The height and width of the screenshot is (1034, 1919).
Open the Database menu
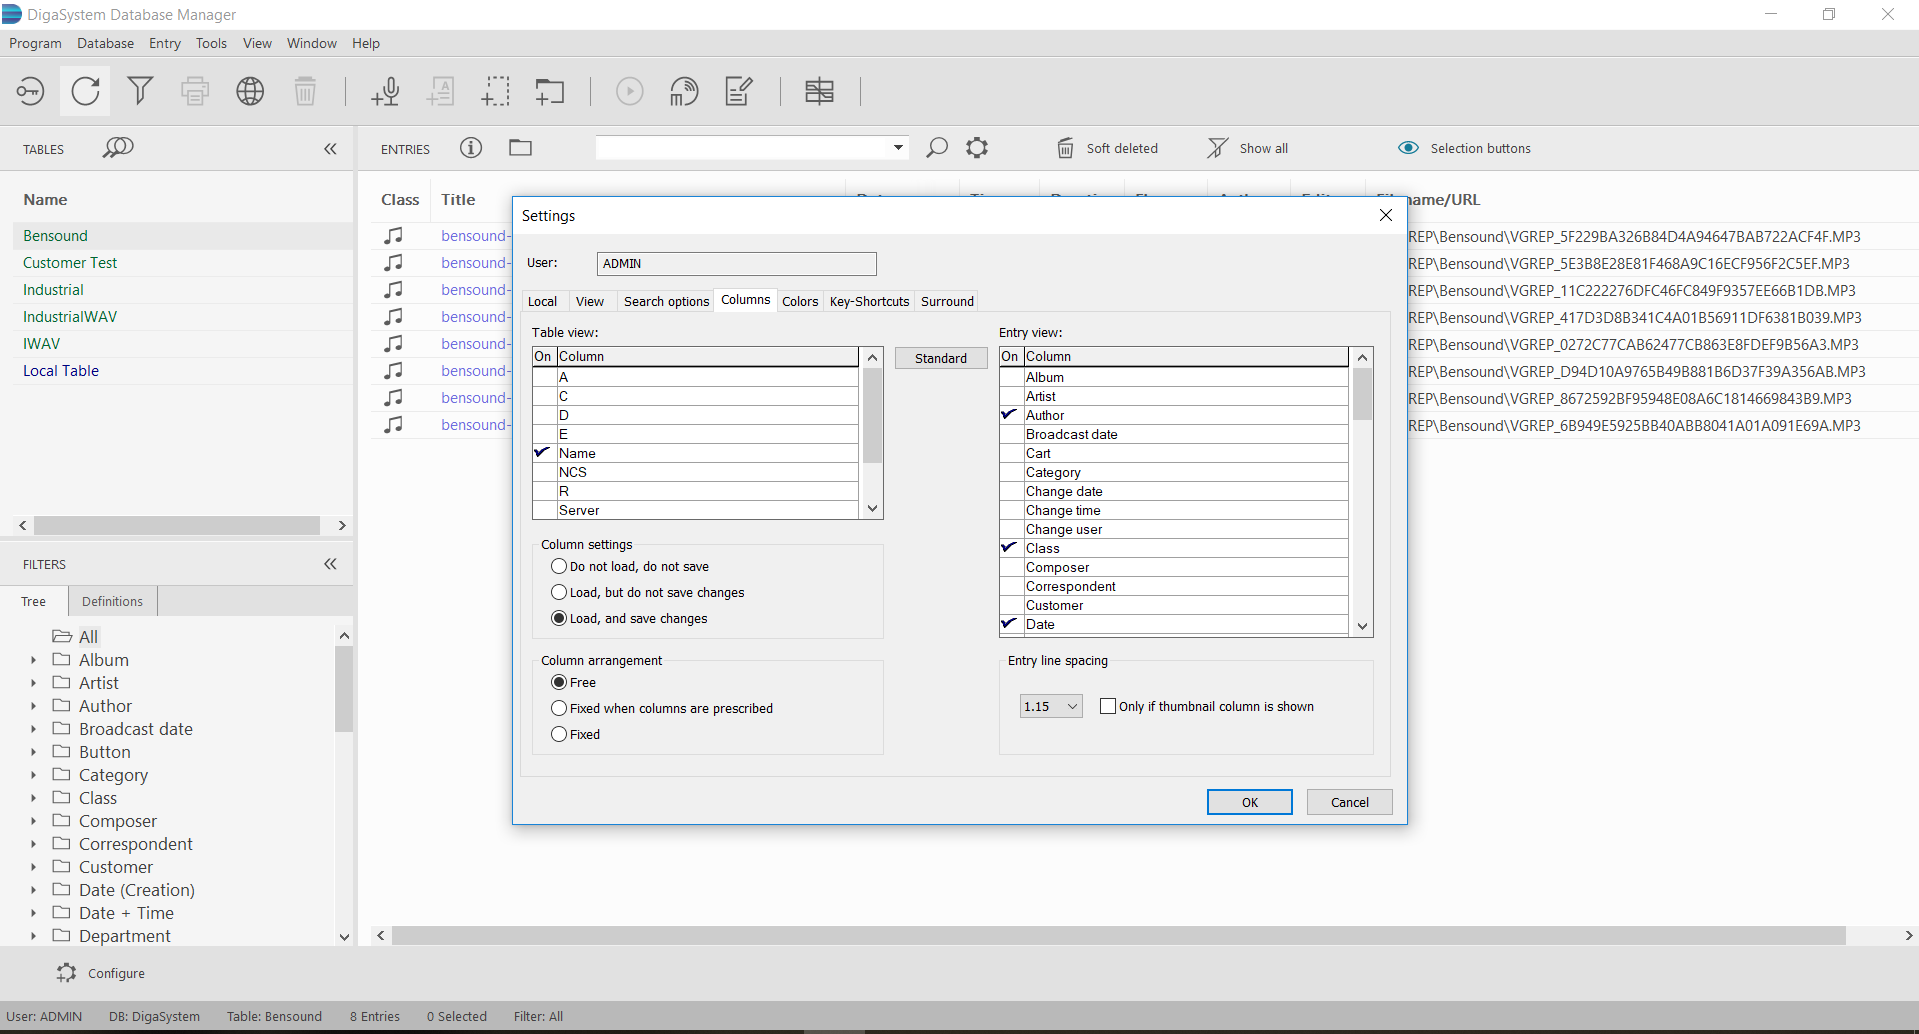click(x=105, y=43)
